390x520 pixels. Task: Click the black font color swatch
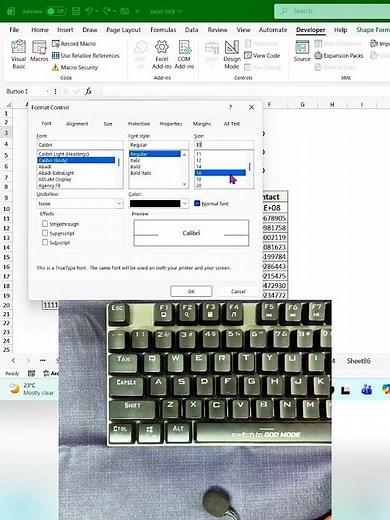(155, 203)
